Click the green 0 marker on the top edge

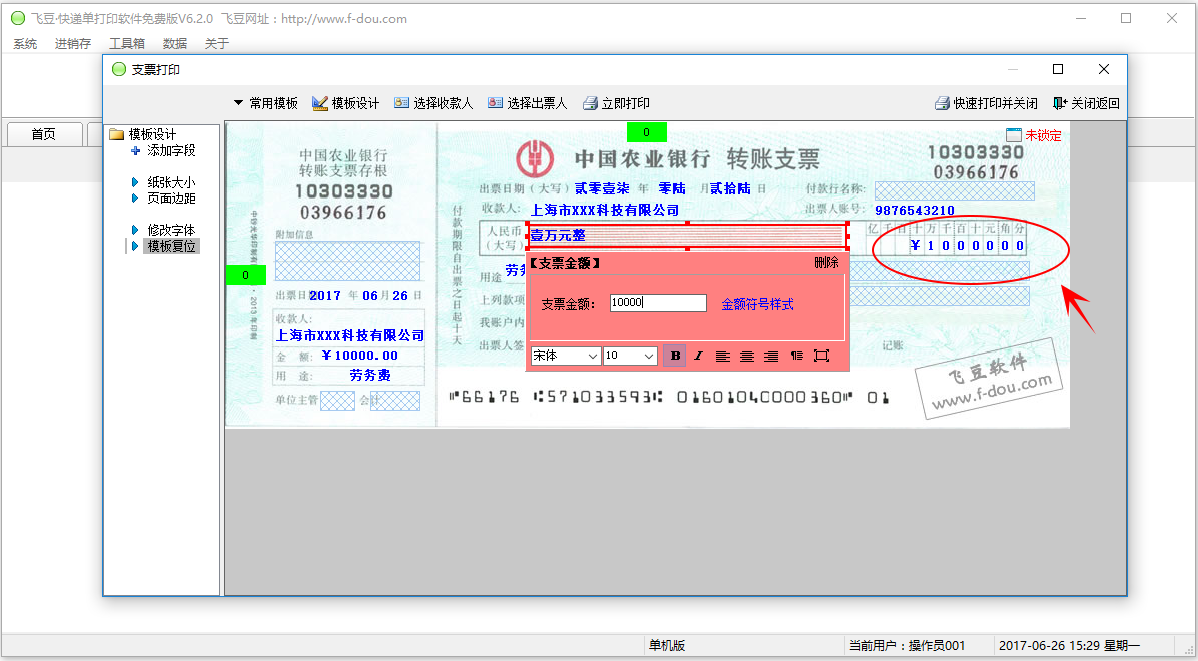pyautogui.click(x=646, y=132)
